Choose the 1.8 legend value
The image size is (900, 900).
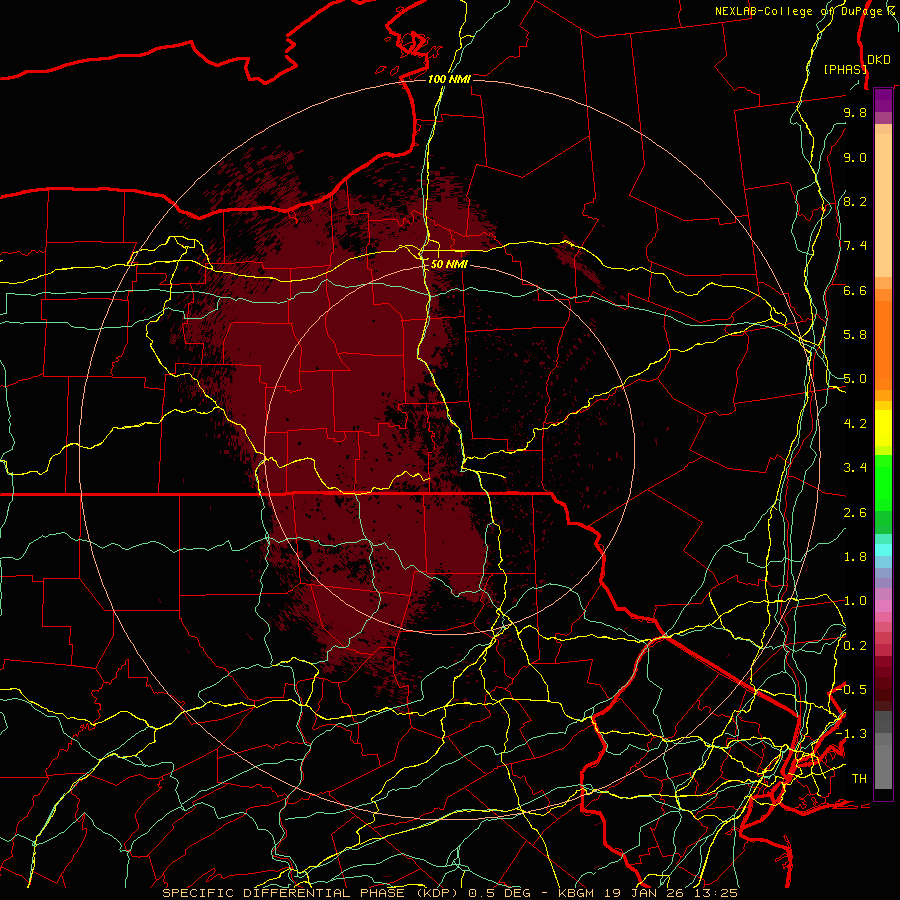click(x=855, y=557)
